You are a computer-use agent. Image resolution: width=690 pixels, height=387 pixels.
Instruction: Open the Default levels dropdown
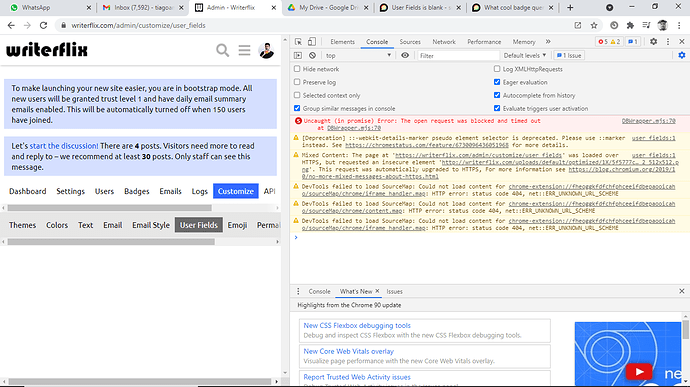(x=525, y=55)
